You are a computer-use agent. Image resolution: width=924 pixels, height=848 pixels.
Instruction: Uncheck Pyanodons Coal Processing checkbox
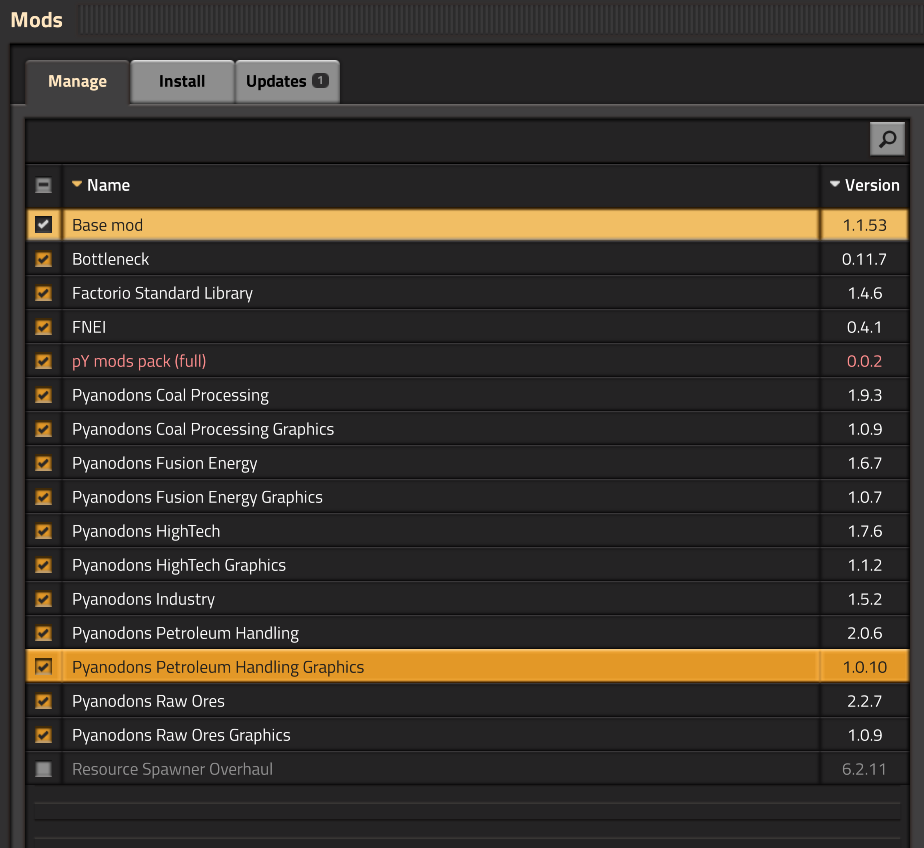pyautogui.click(x=44, y=395)
